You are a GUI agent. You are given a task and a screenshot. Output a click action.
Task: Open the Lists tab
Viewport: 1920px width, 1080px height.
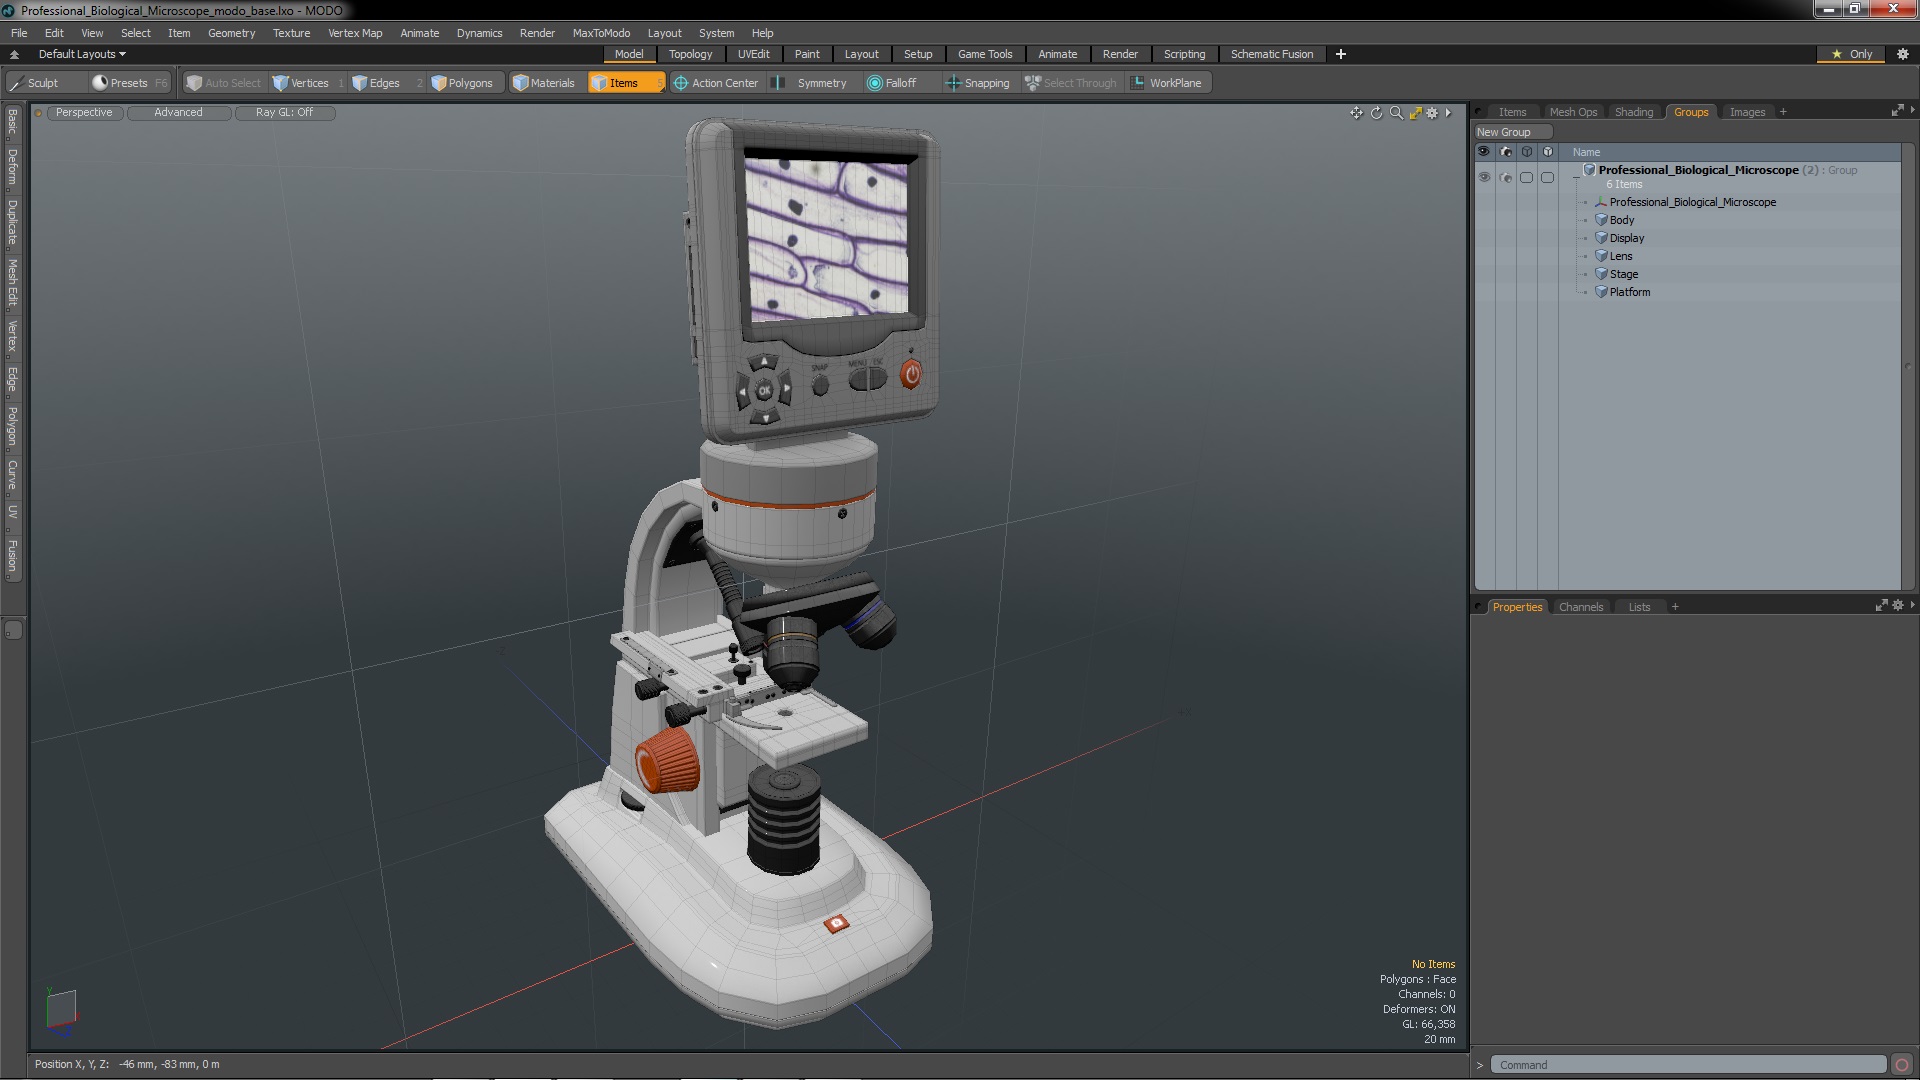click(1639, 607)
